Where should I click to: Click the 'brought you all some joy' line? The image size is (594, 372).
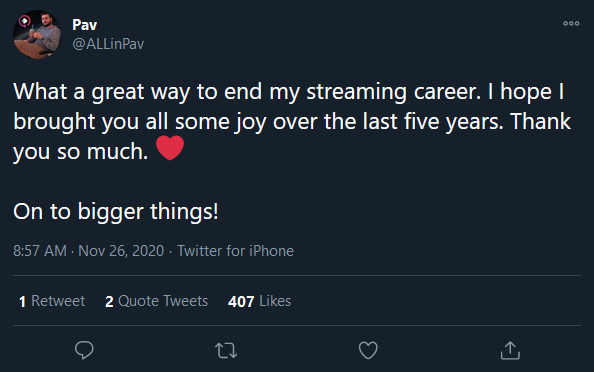coord(140,122)
